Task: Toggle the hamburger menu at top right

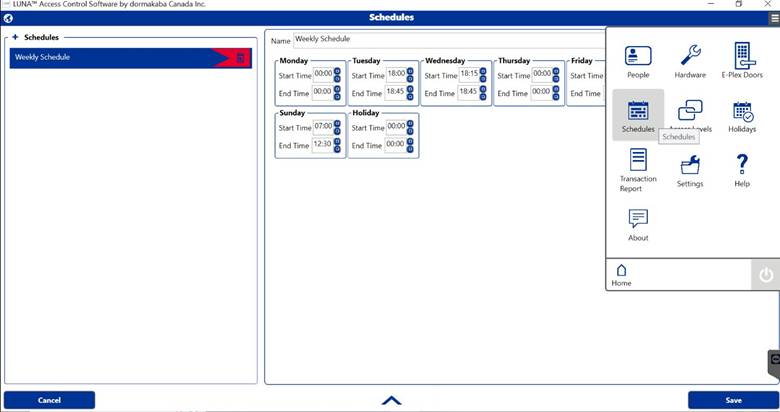Action: click(774, 18)
